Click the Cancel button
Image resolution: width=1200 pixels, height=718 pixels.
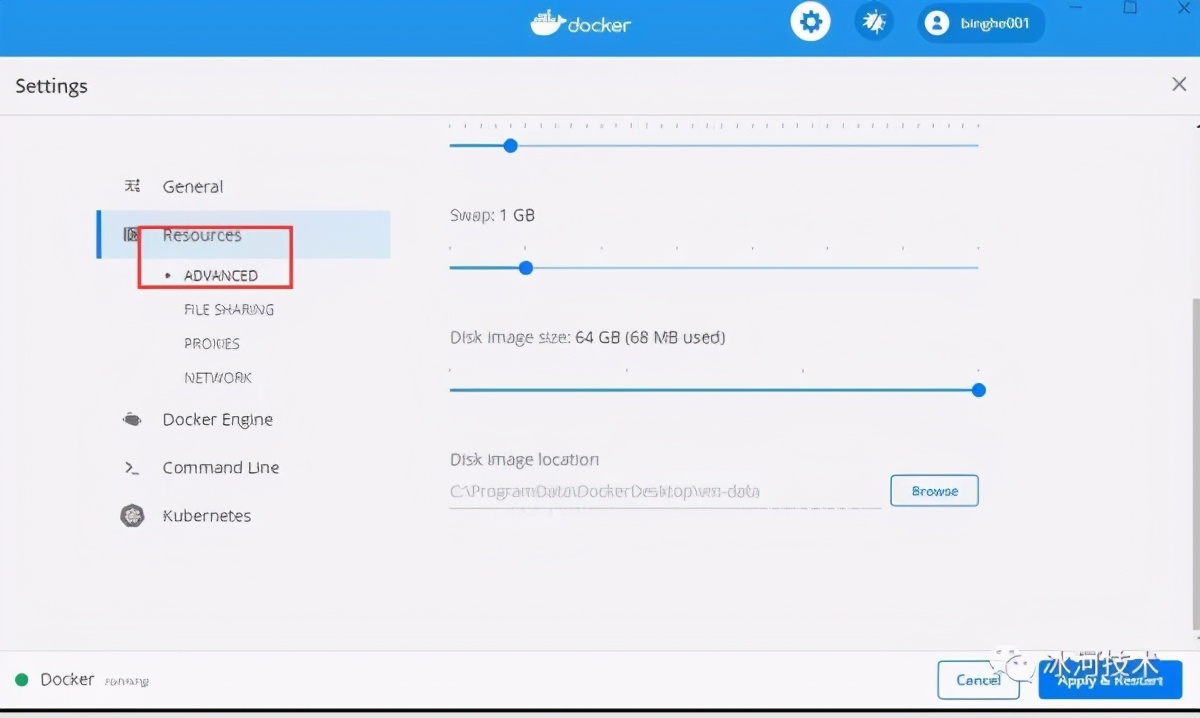978,679
